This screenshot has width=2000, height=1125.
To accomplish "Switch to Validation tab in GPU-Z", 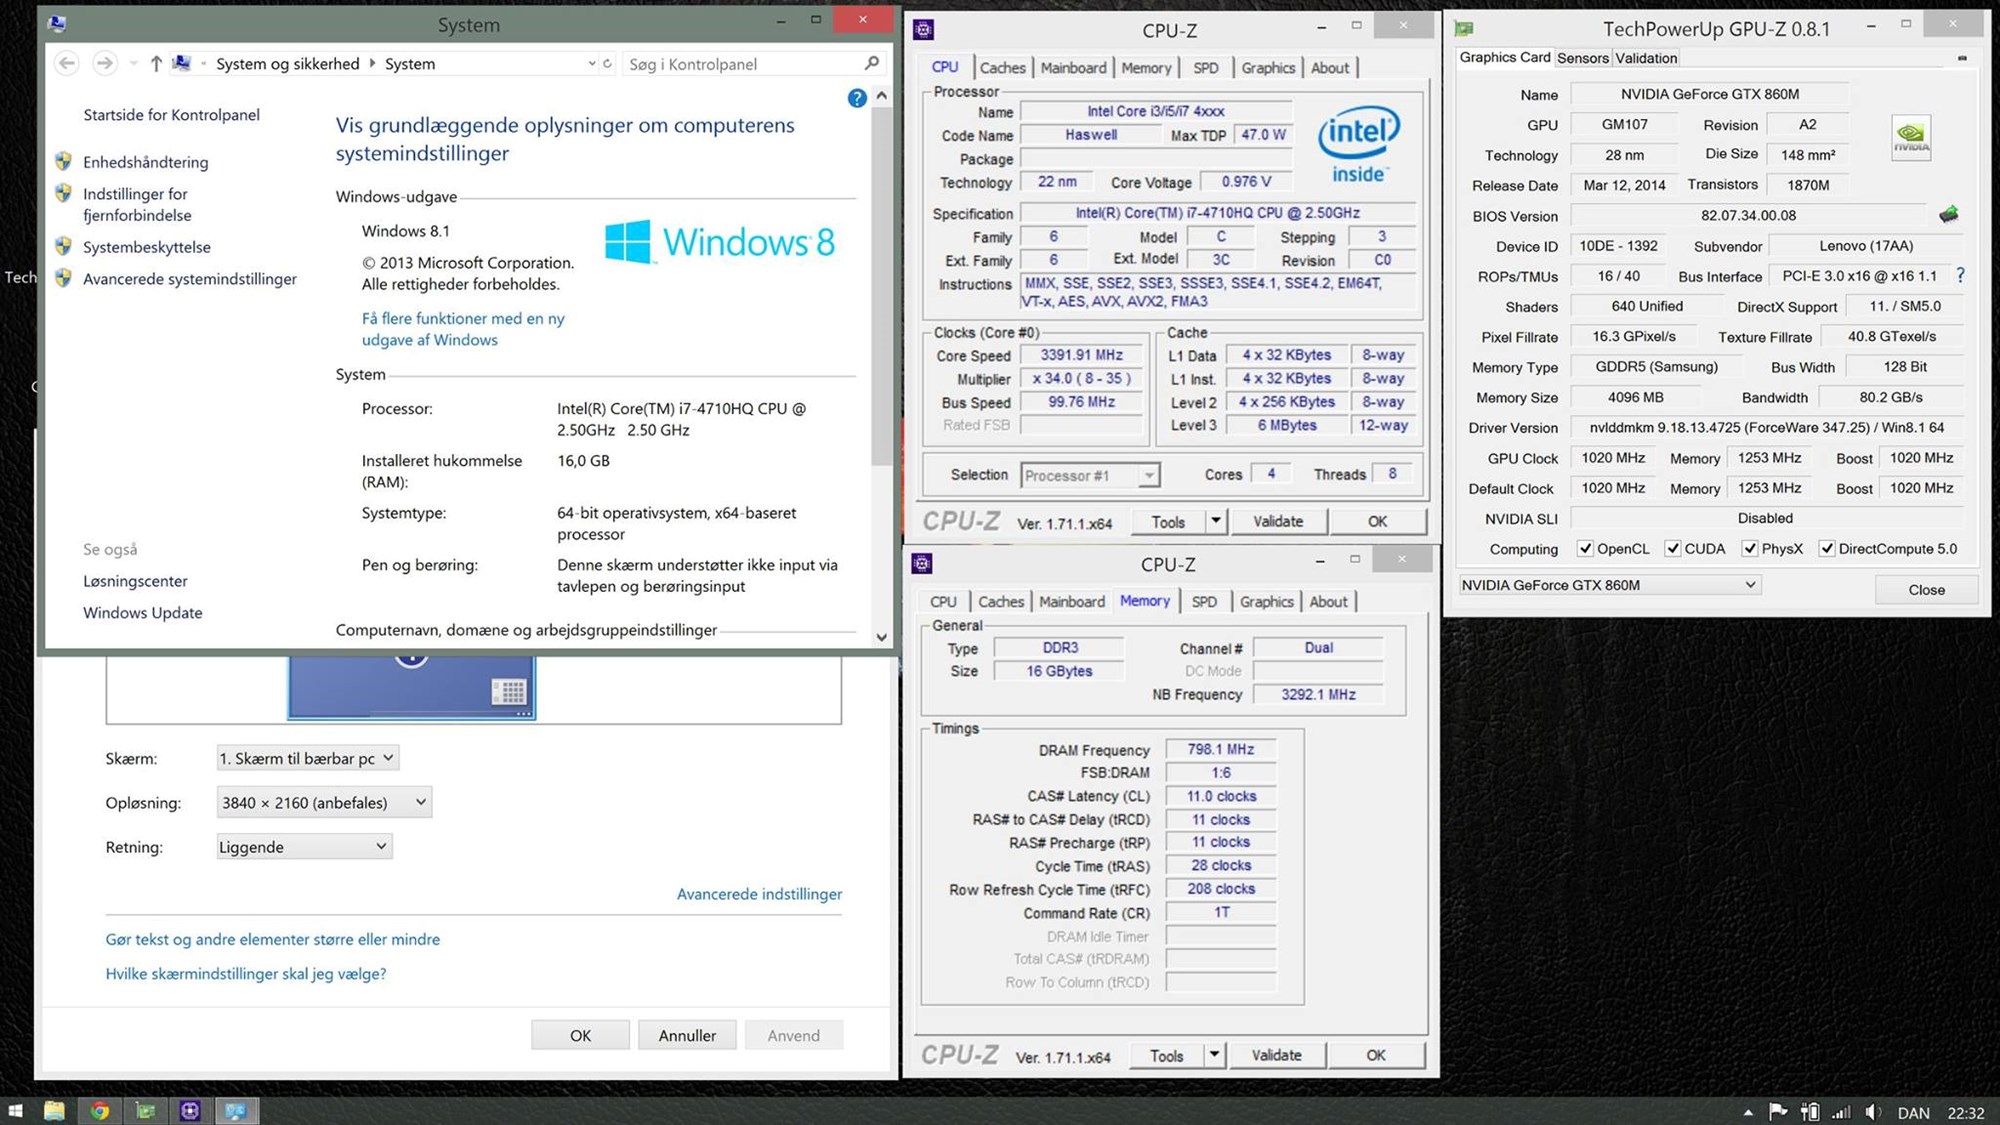I will [x=1646, y=57].
